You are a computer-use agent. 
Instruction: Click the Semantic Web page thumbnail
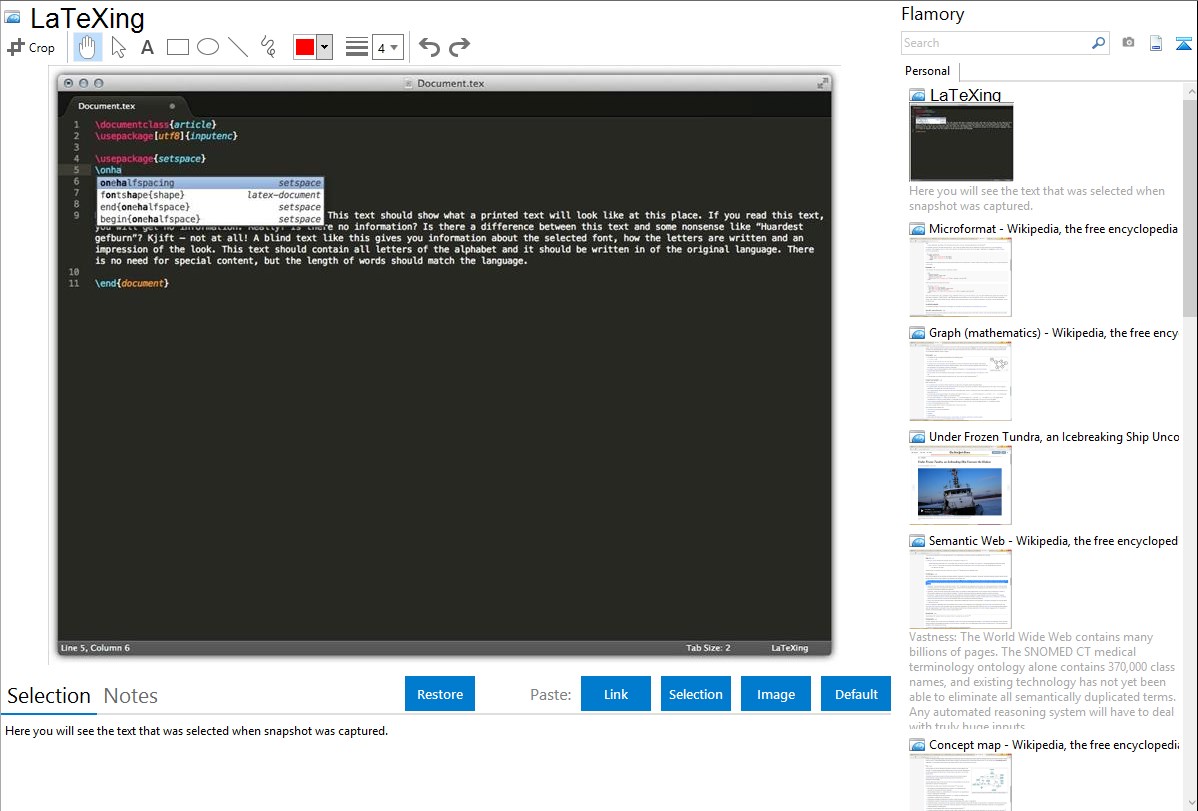click(960, 589)
